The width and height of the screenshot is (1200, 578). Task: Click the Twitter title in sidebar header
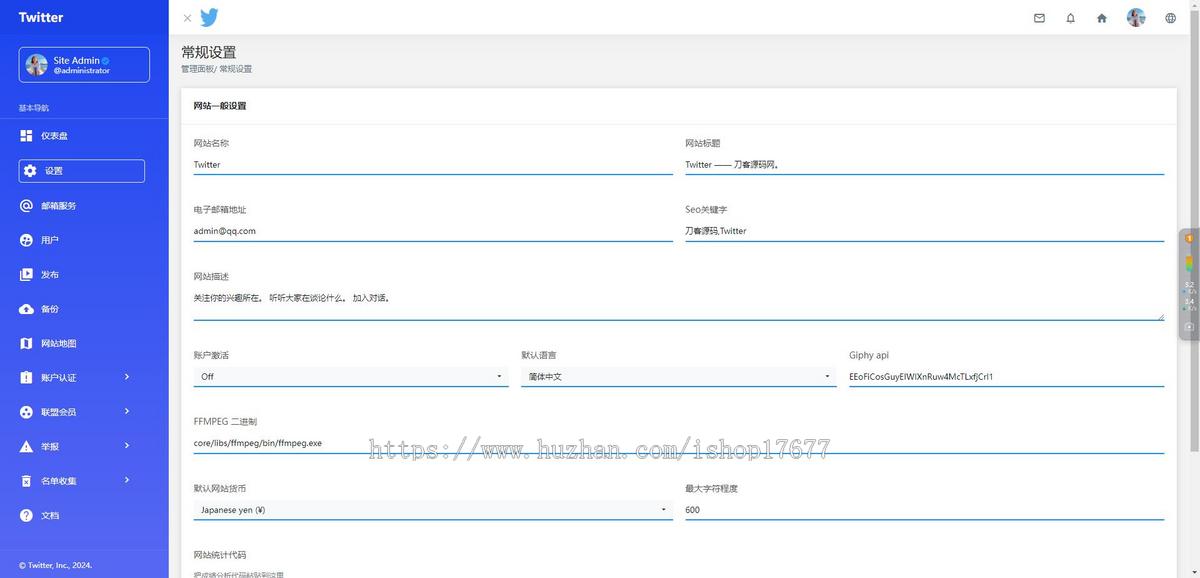[41, 17]
